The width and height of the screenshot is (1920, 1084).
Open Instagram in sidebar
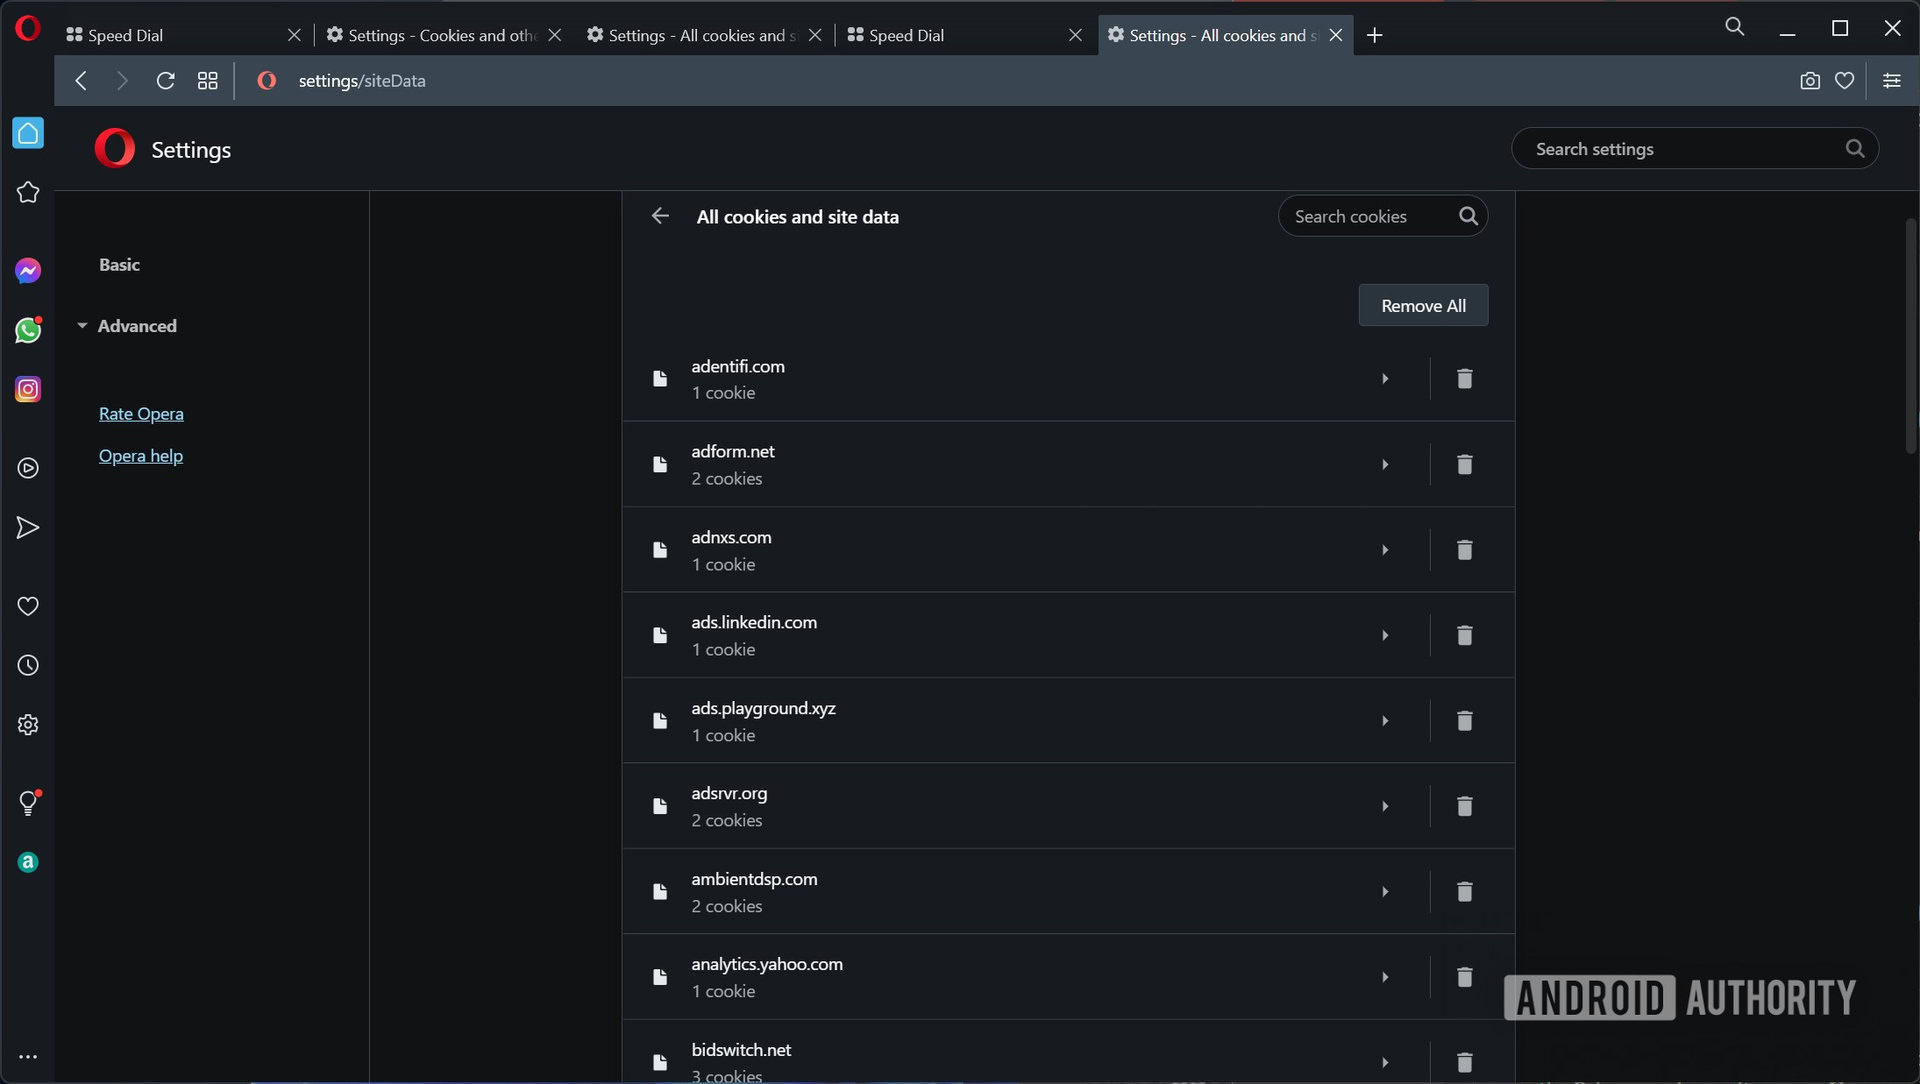click(x=28, y=389)
